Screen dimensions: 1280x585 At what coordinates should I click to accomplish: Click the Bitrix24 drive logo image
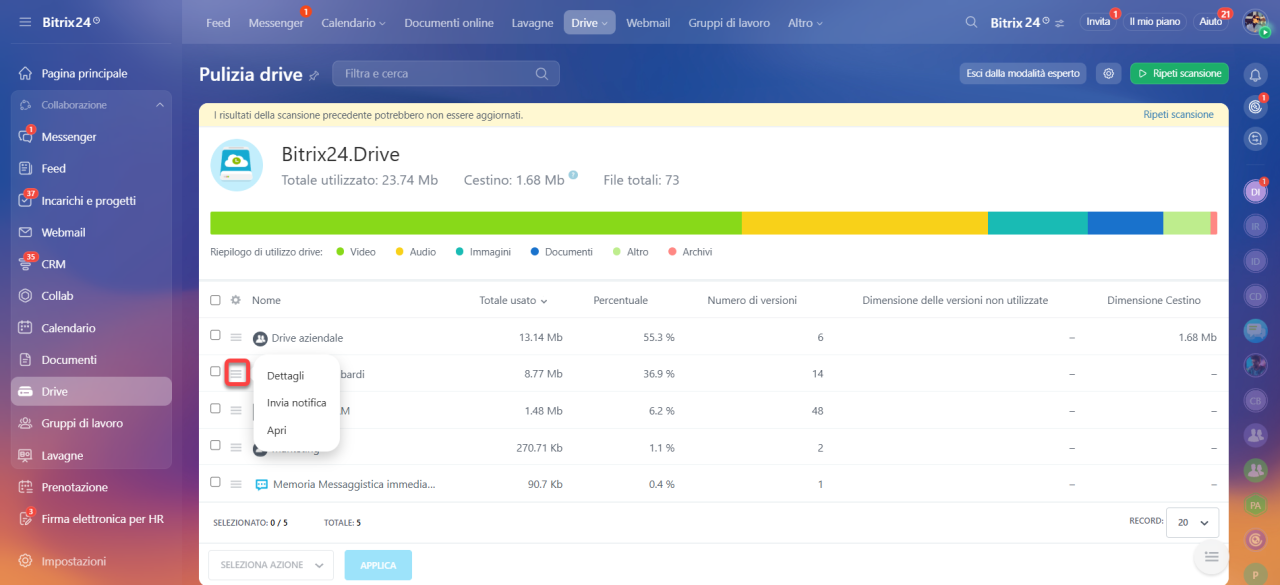(237, 165)
